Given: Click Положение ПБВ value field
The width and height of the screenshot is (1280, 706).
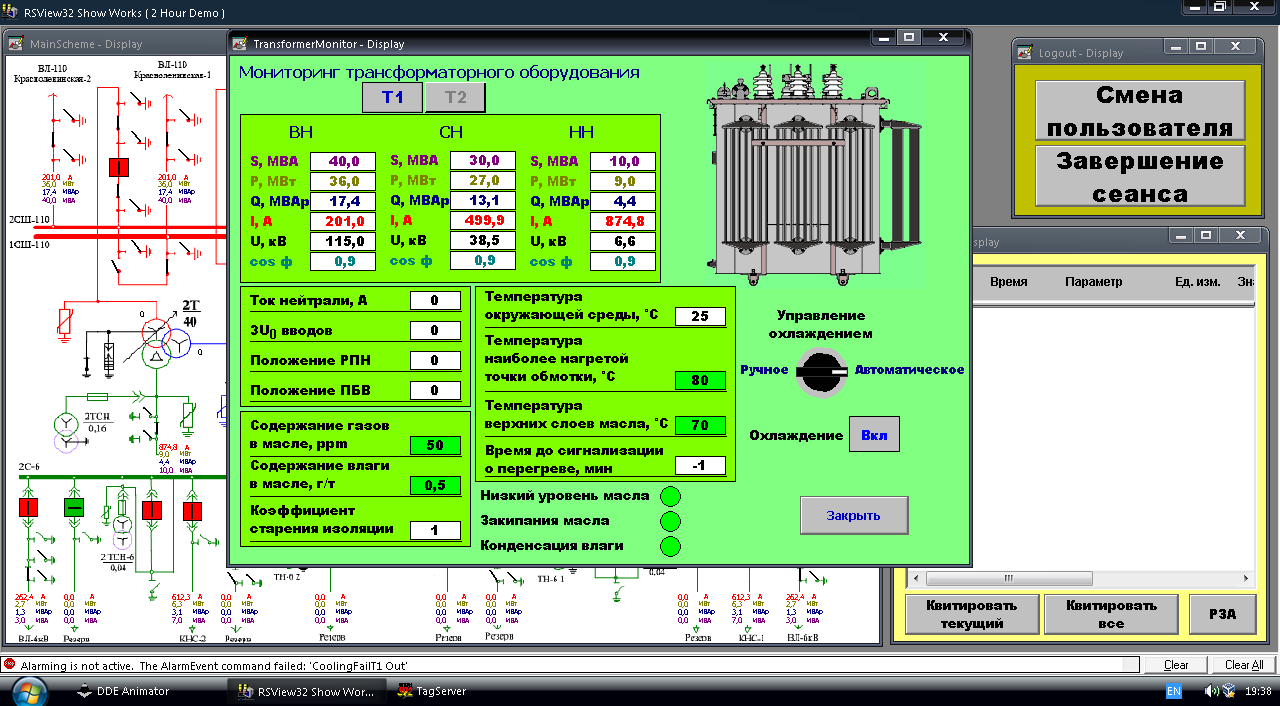Looking at the screenshot, I should click(x=435, y=390).
